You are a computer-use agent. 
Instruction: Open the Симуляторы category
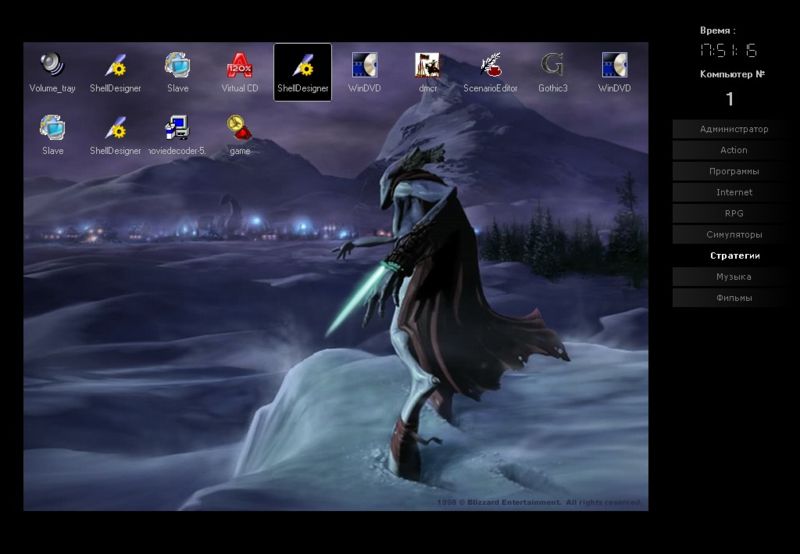coord(734,235)
